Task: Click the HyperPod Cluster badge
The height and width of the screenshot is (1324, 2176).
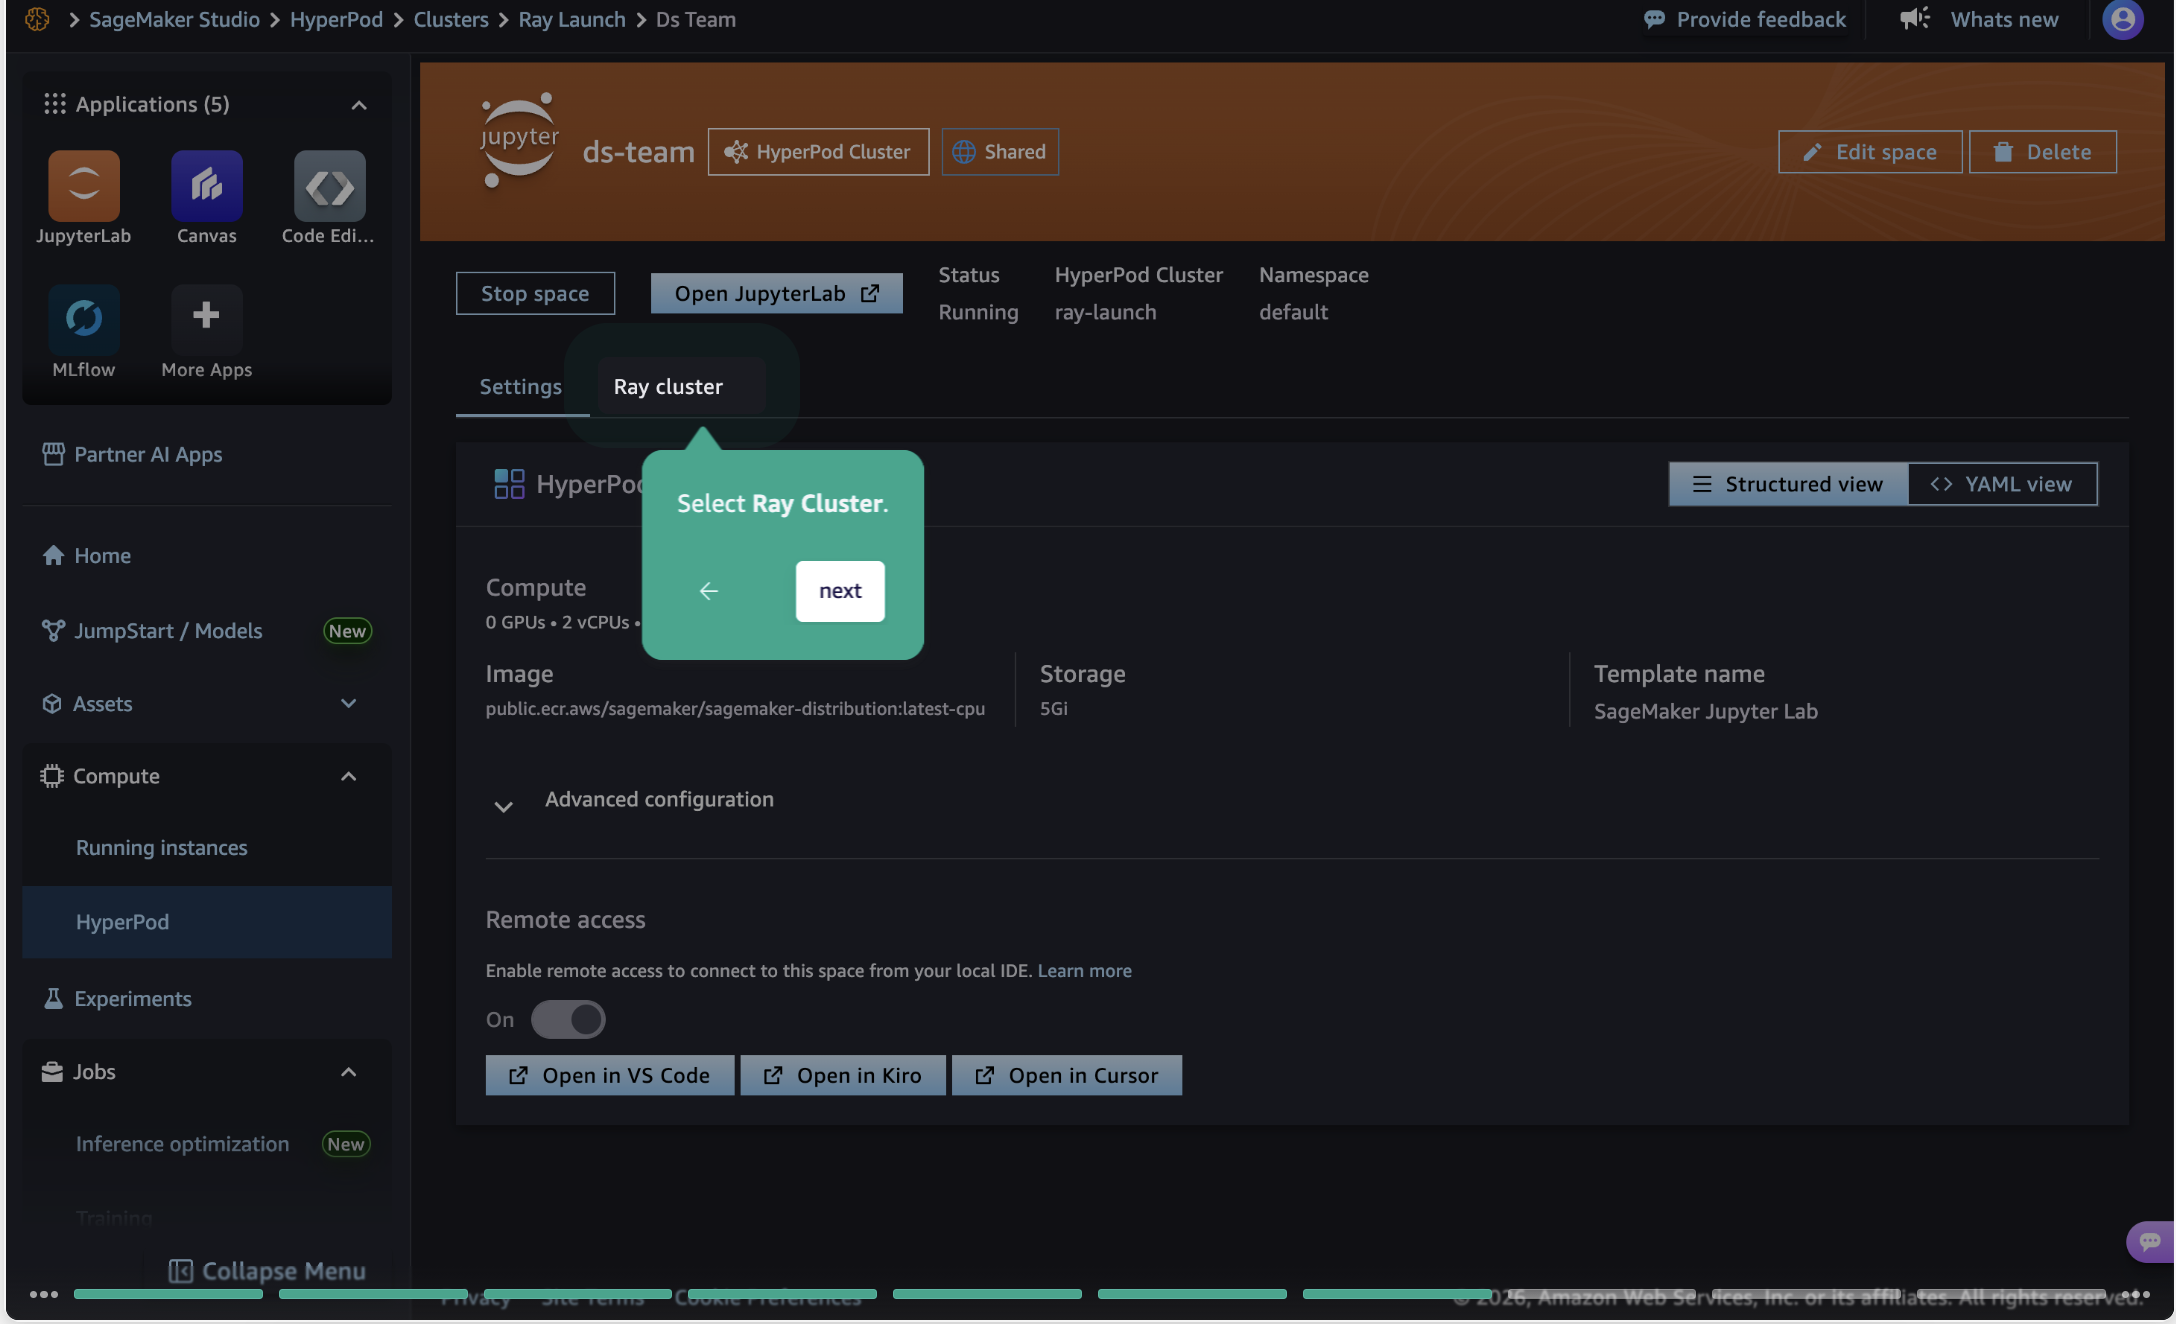Action: [x=818, y=152]
